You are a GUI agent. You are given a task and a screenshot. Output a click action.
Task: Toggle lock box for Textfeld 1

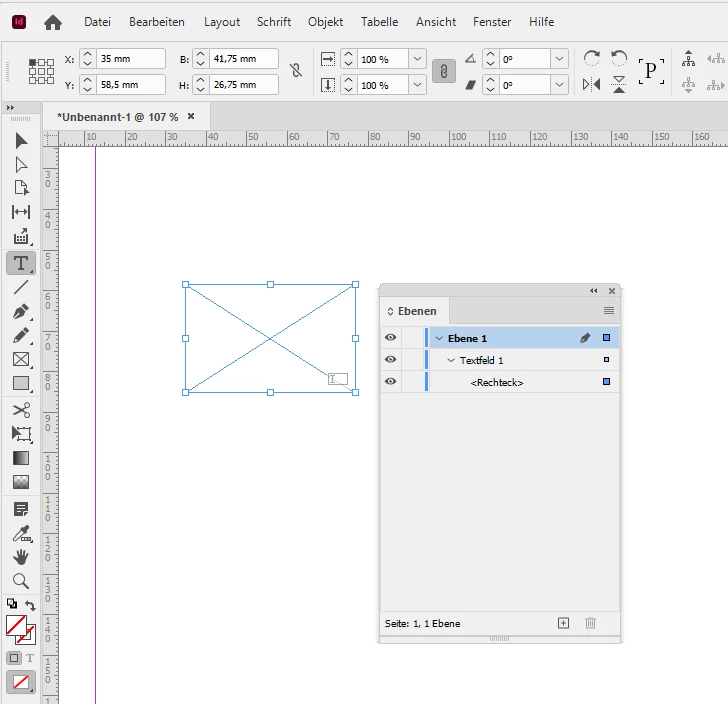pos(413,359)
